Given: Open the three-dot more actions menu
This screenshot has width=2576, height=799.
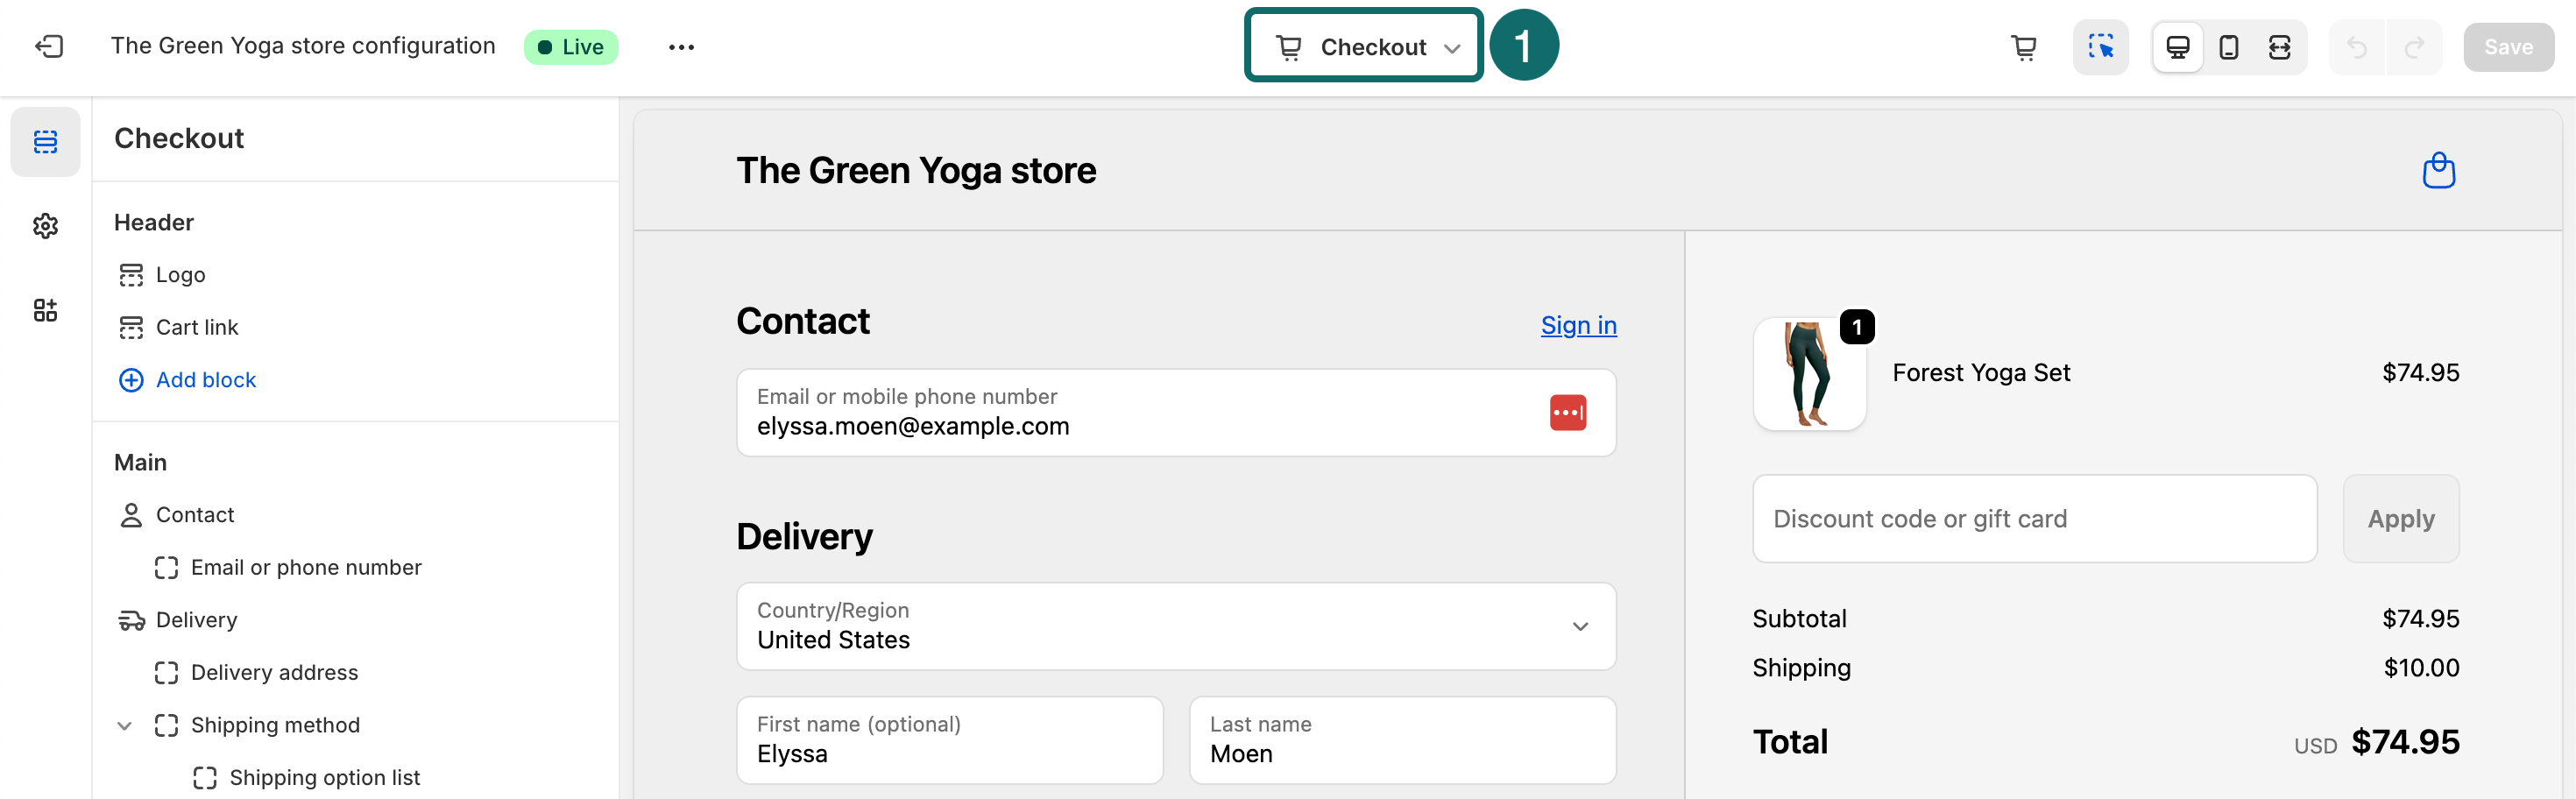Looking at the screenshot, I should coord(681,47).
